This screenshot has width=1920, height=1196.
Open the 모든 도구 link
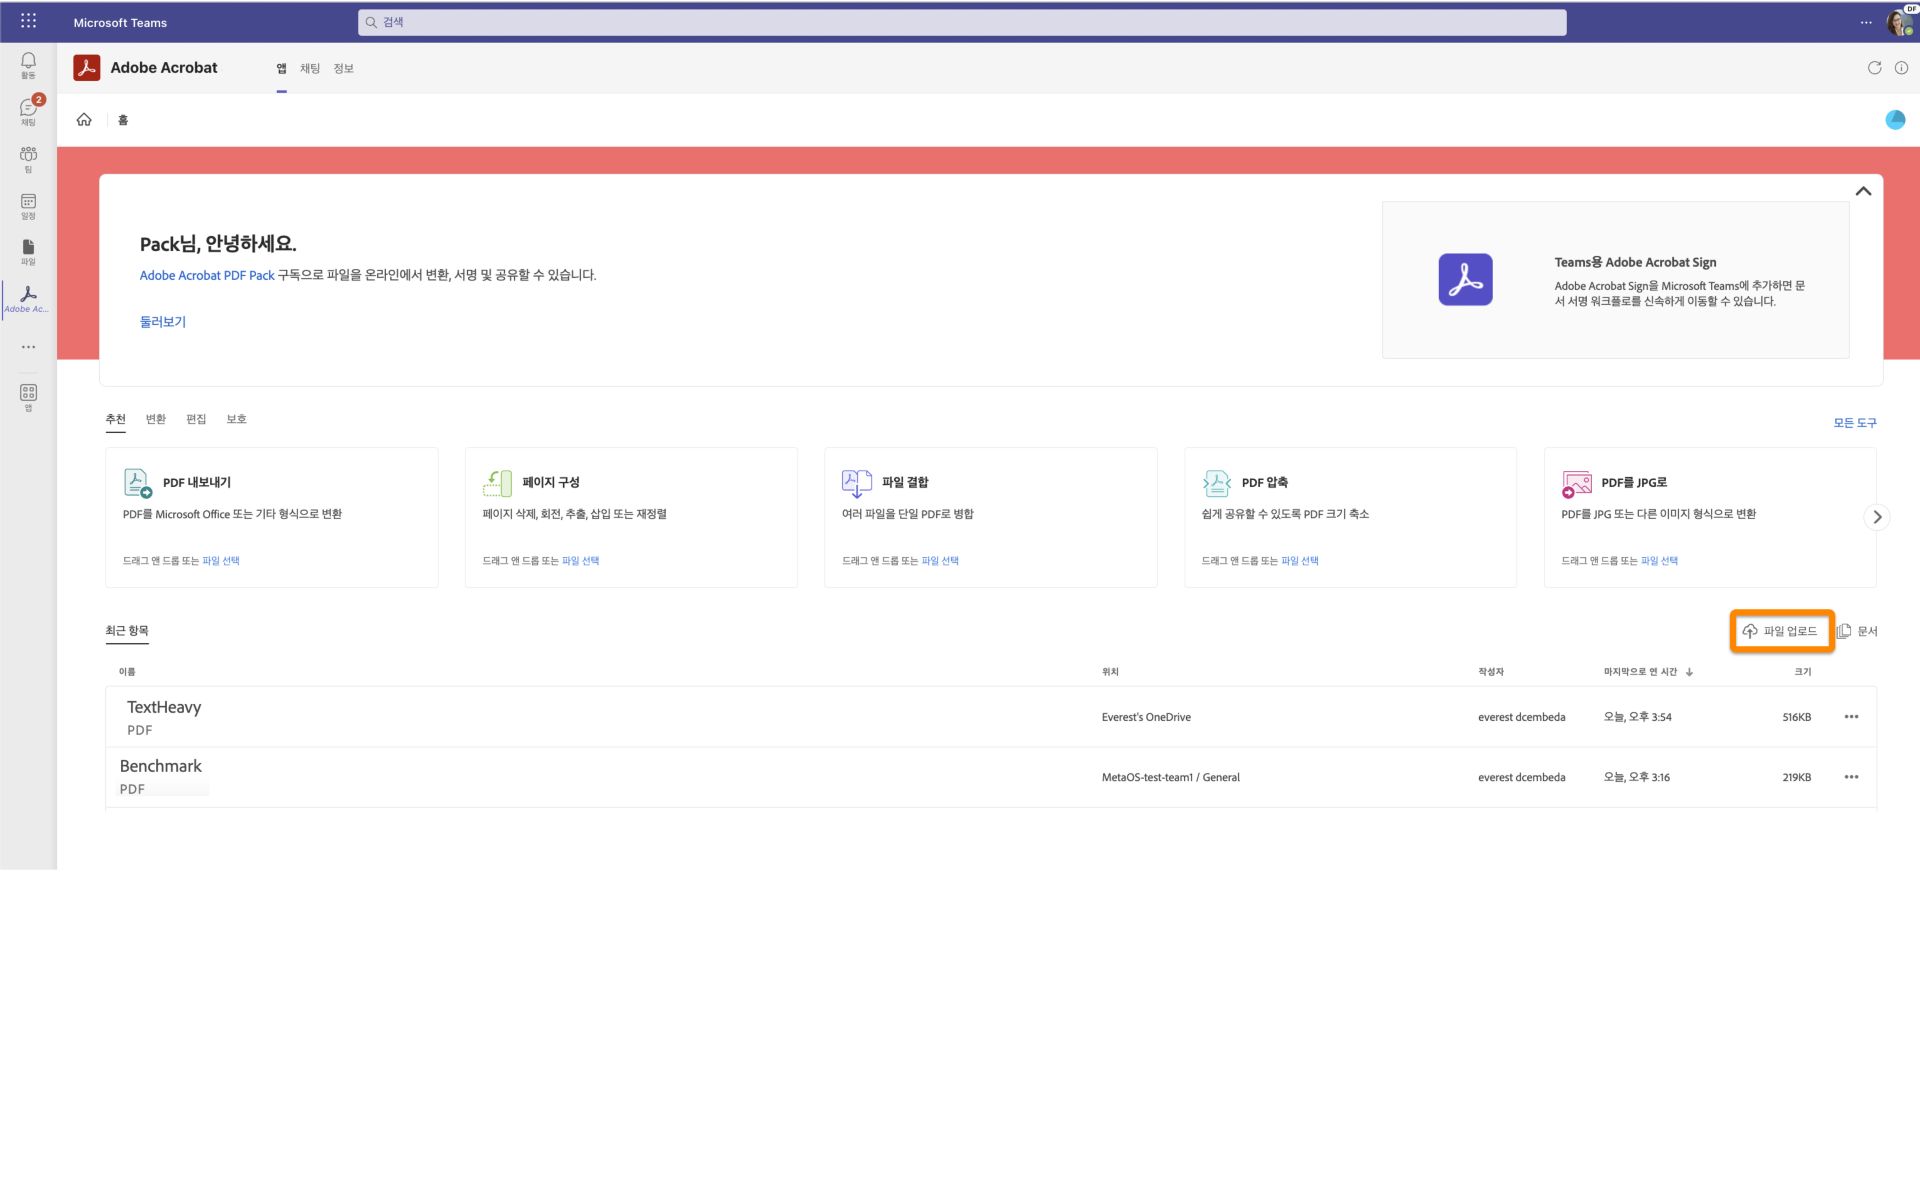pos(1855,423)
